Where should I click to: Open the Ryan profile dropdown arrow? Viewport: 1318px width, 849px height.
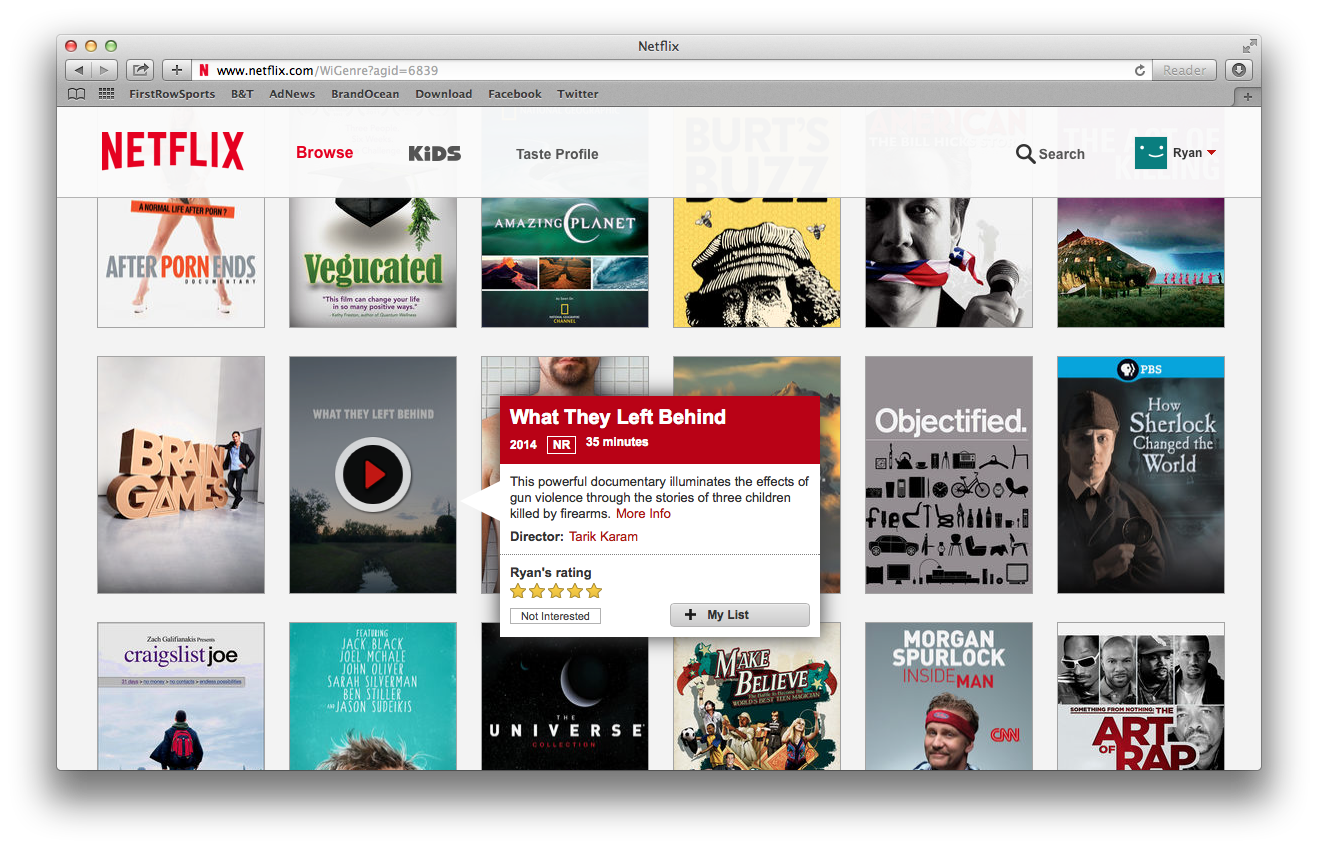1212,153
